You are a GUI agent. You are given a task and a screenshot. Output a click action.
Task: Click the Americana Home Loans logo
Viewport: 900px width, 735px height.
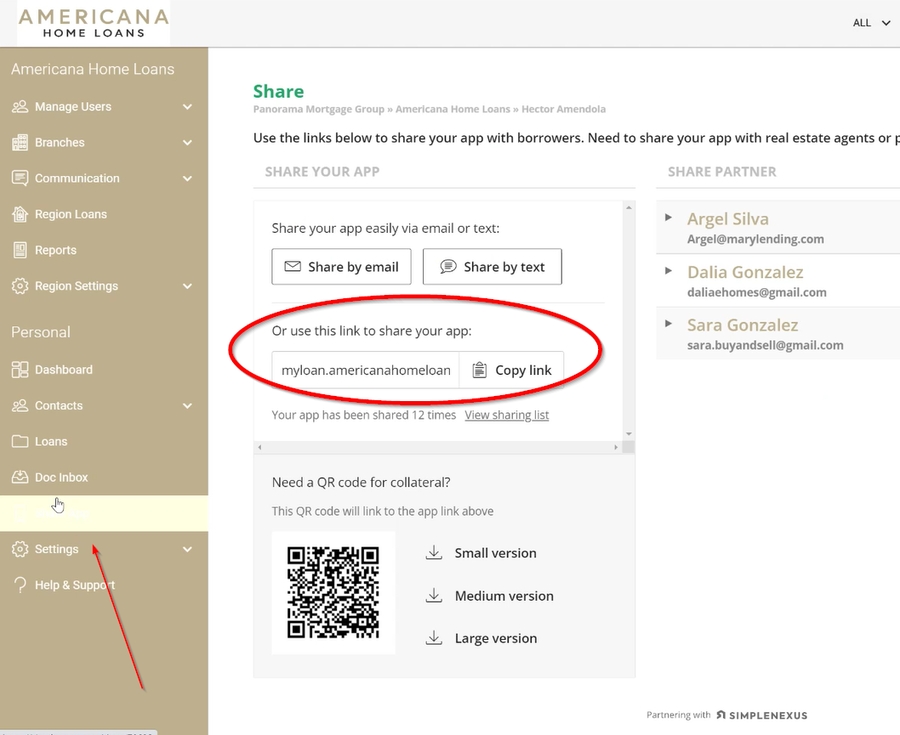click(x=92, y=22)
